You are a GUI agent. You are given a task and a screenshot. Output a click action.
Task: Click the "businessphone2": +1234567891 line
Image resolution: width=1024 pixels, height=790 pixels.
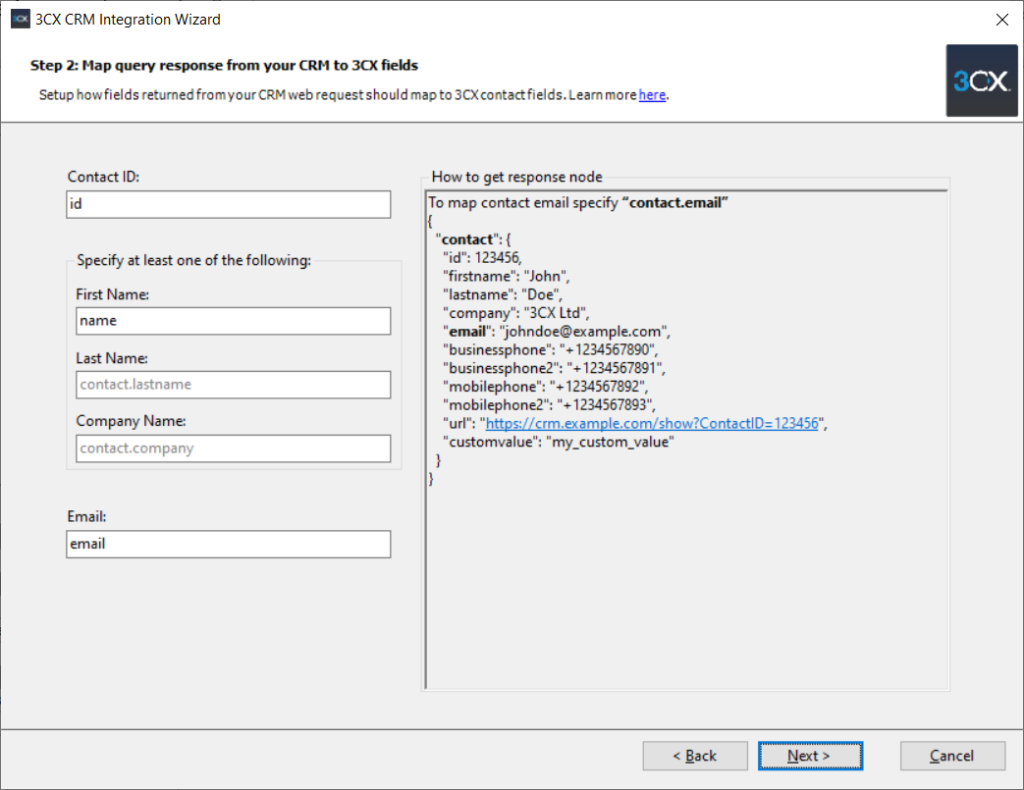tap(554, 368)
